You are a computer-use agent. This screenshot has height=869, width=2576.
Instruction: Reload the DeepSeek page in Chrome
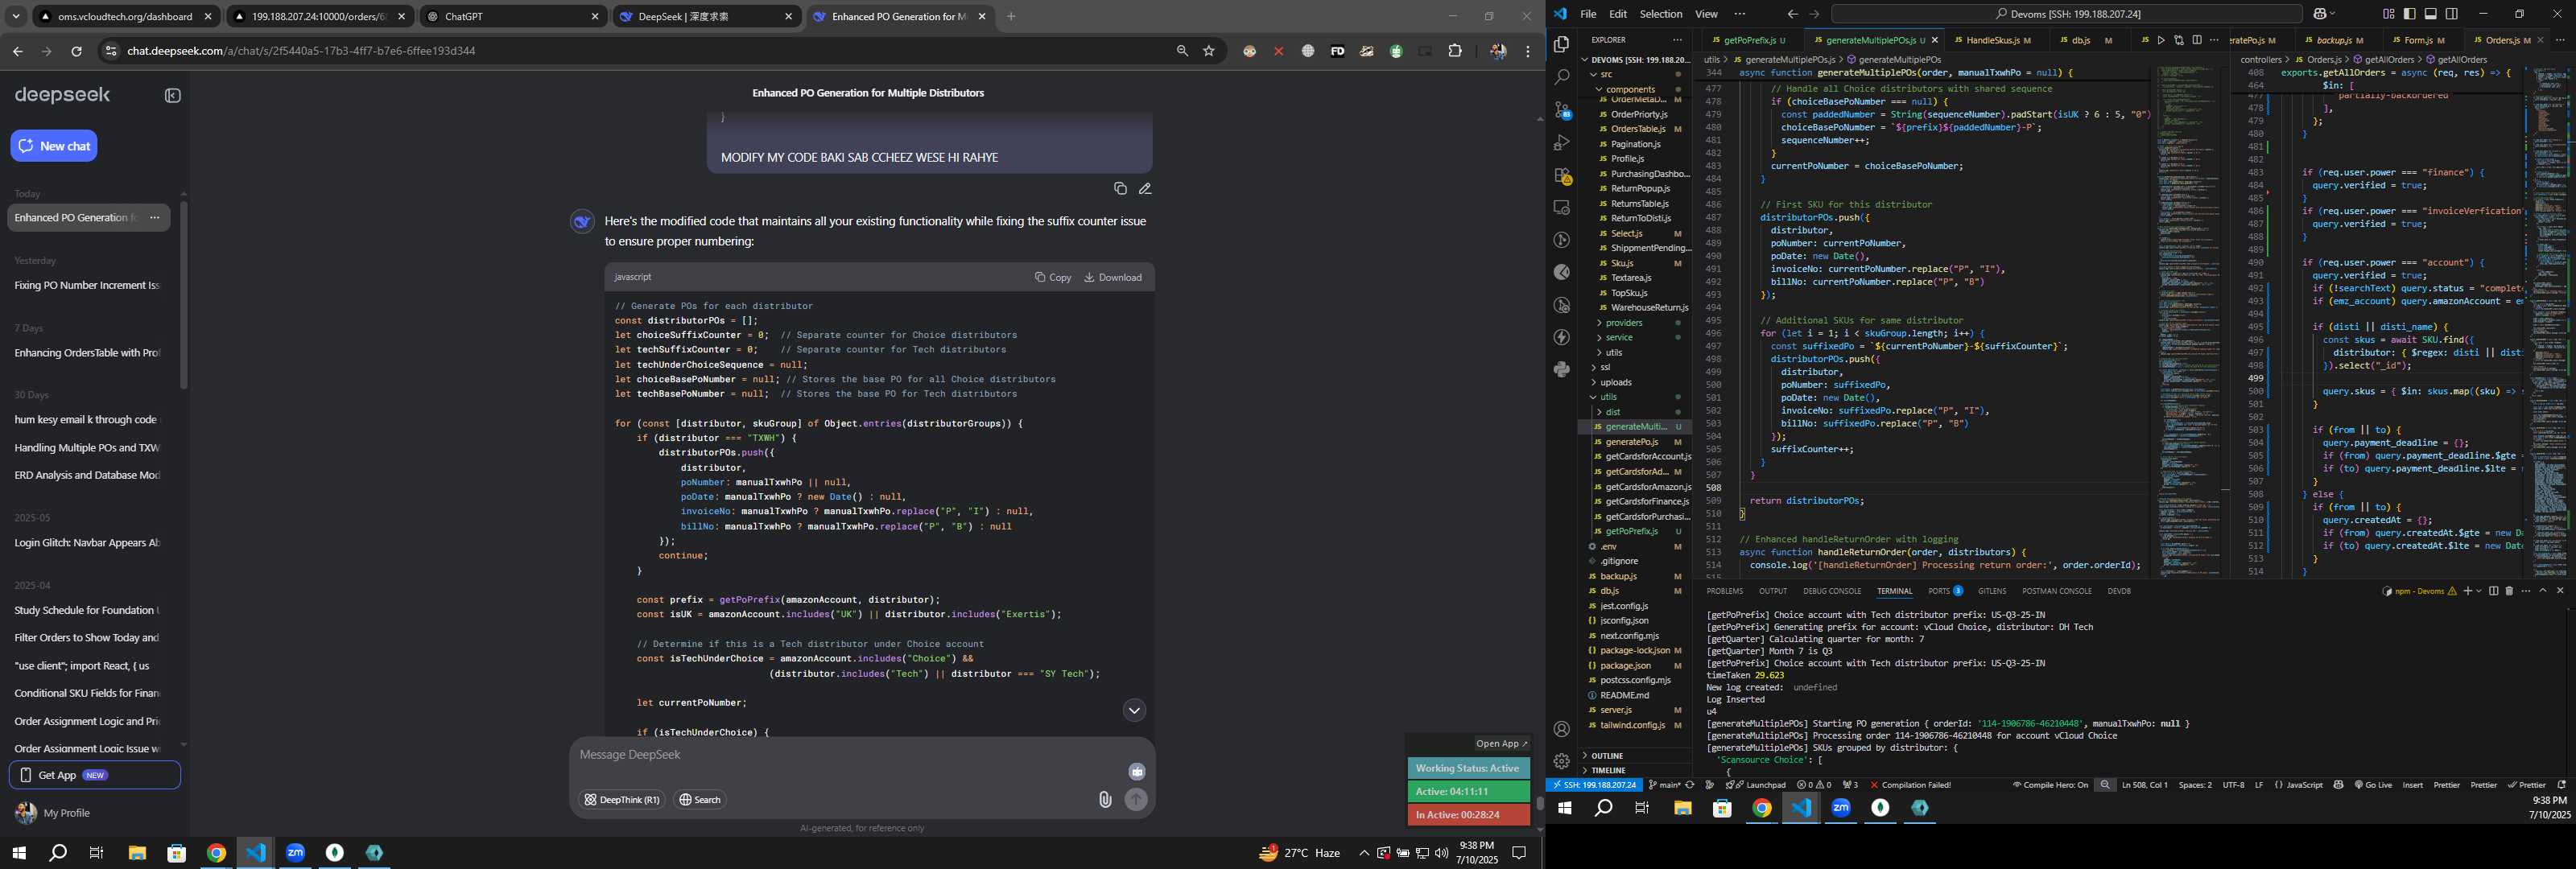point(76,51)
